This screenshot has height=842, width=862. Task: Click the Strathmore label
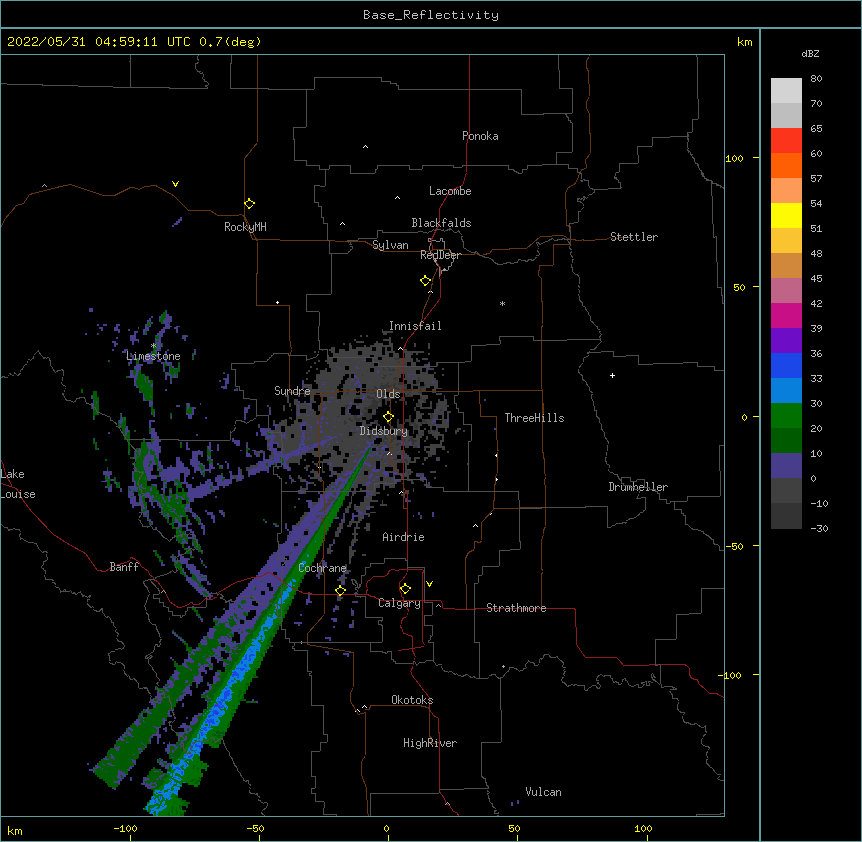[516, 608]
